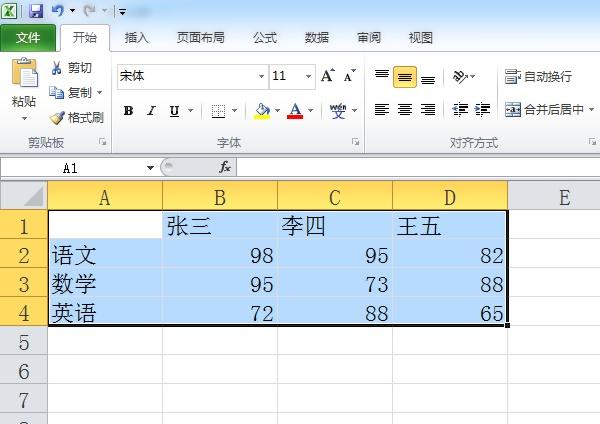Select the Format Painter brush icon
Viewport: 600px width, 424px height.
[x=57, y=117]
